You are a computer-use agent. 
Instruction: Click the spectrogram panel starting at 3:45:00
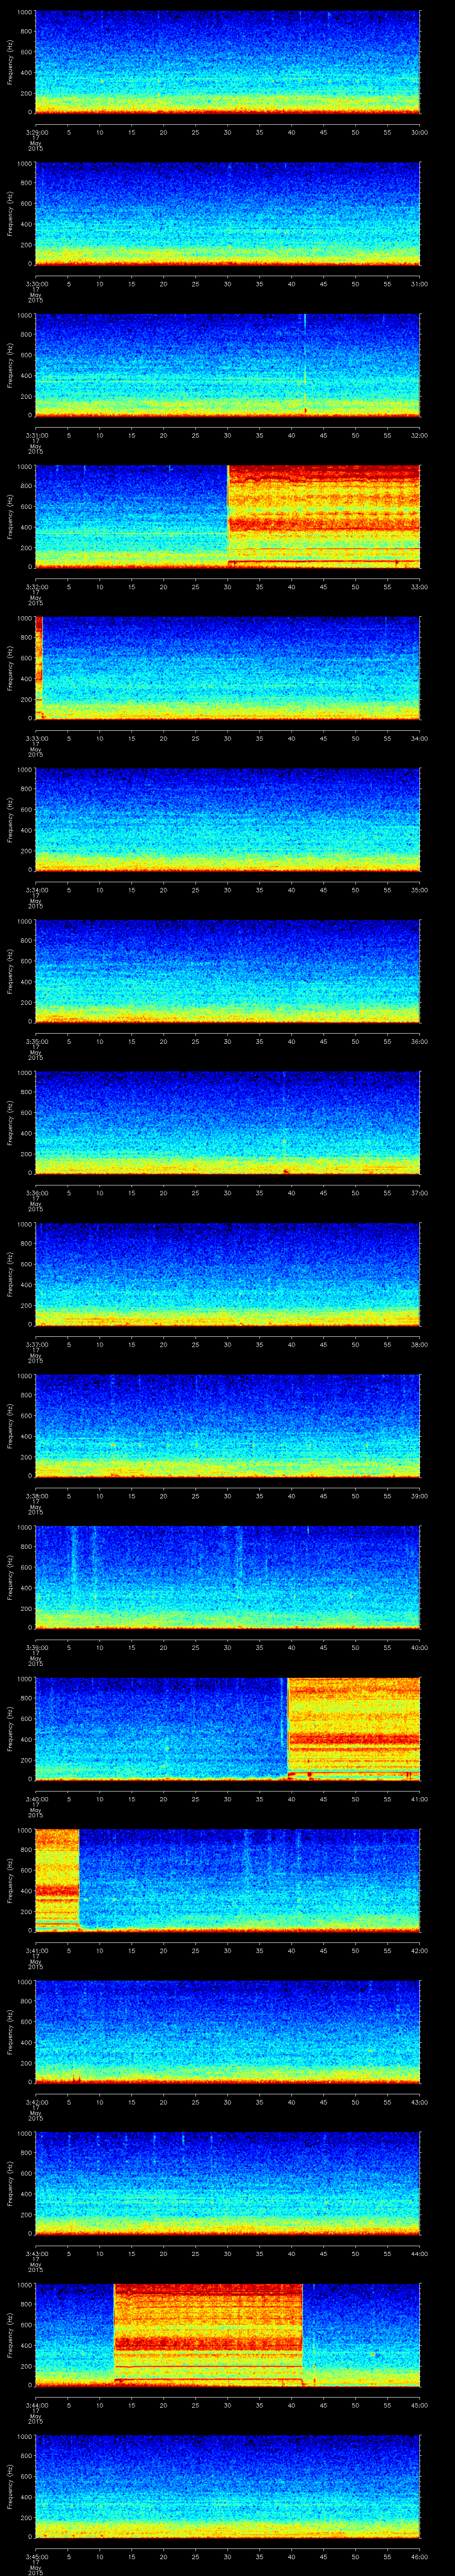pyautogui.click(x=227, y=2486)
